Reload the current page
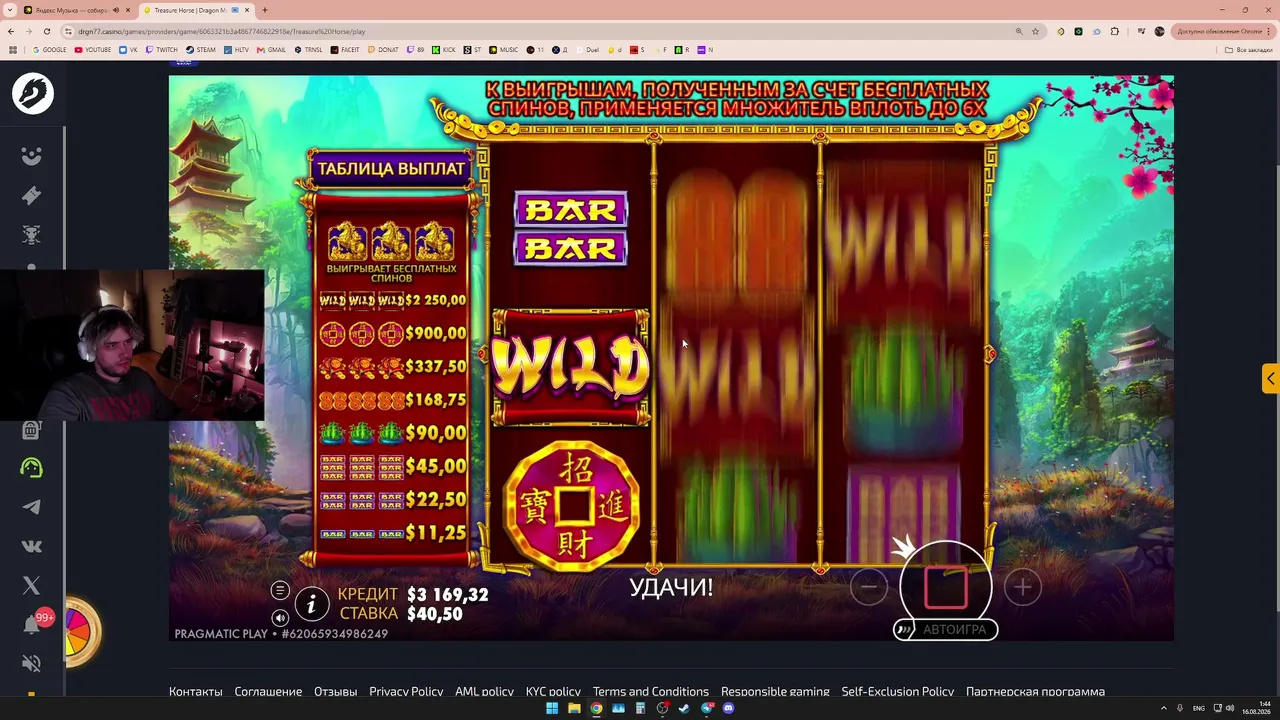1280x720 pixels. [x=46, y=31]
